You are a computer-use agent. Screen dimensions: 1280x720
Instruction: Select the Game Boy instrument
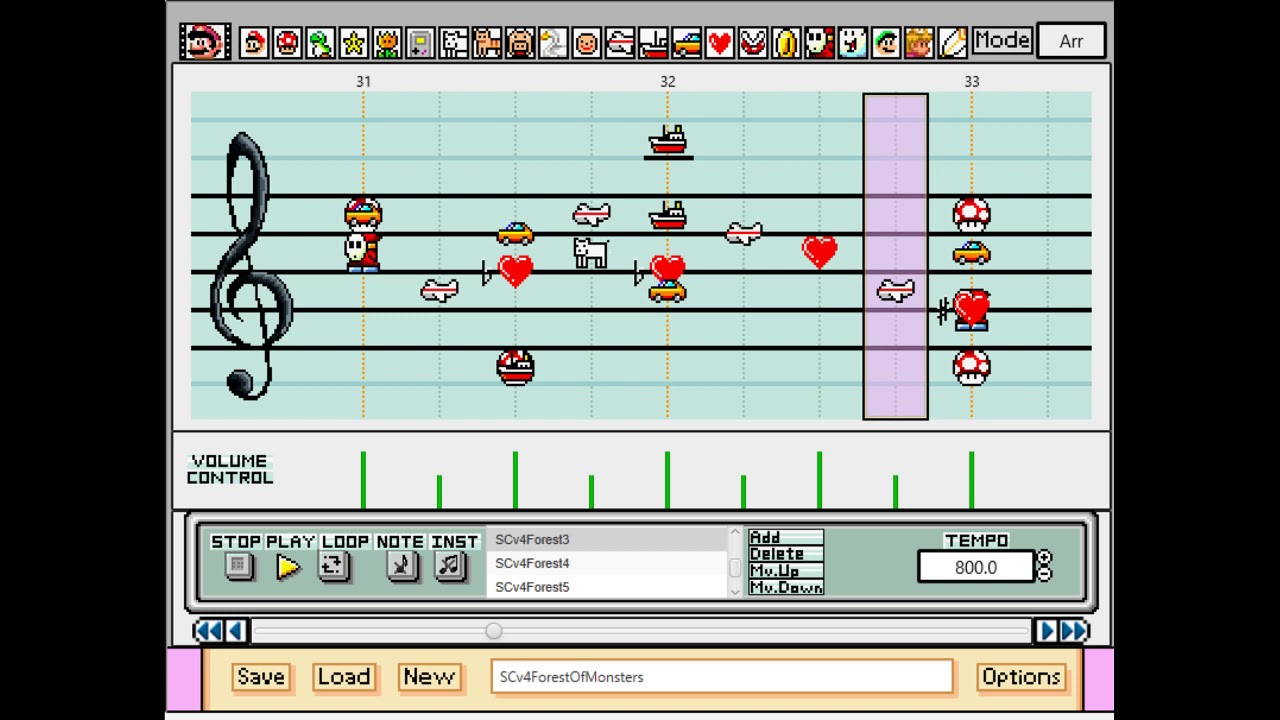(420, 42)
